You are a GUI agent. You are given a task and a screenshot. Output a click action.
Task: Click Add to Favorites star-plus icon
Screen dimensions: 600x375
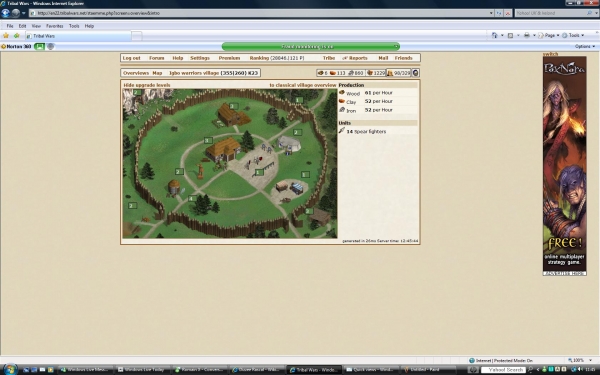coord(16,36)
